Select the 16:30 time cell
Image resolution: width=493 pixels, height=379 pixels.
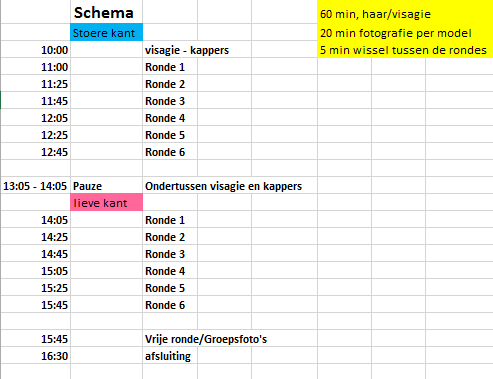(36, 356)
